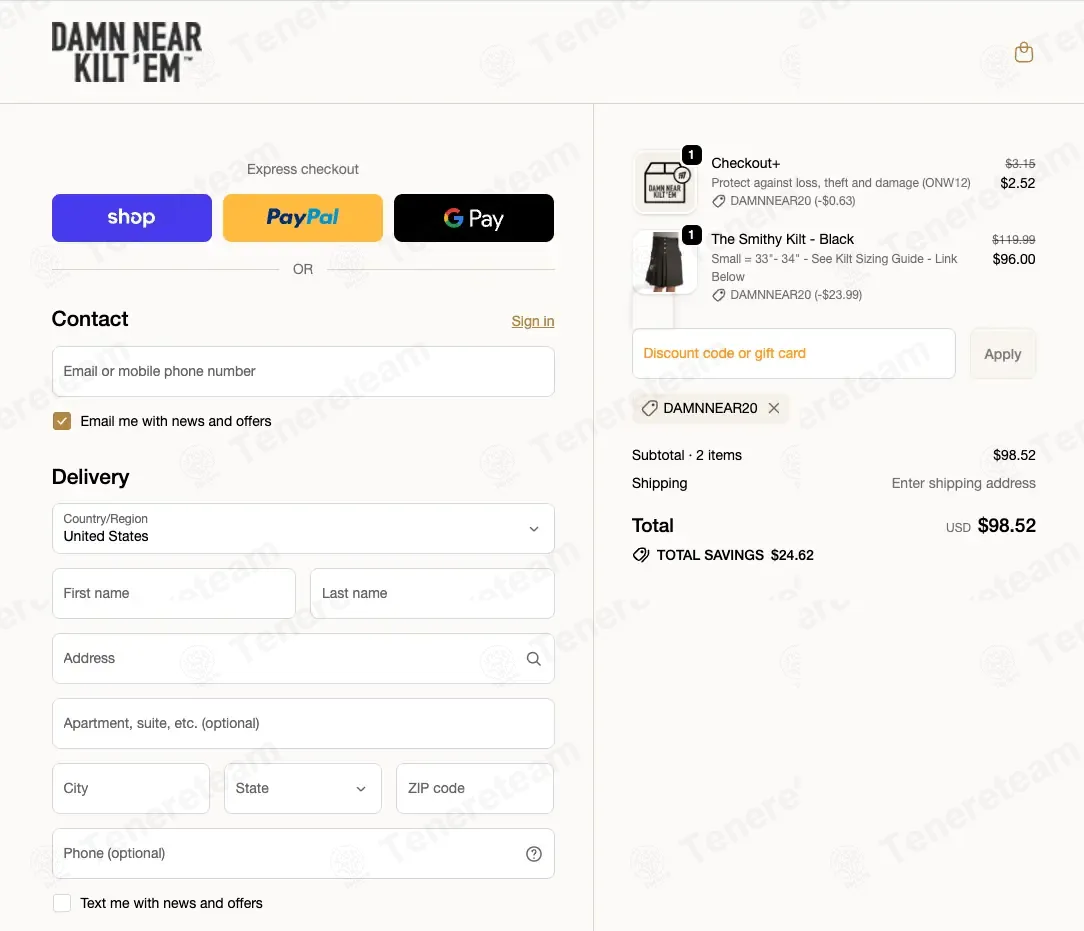Image resolution: width=1084 pixels, height=931 pixels.
Task: Click the $98.52 total amount
Action: pos(1007,525)
